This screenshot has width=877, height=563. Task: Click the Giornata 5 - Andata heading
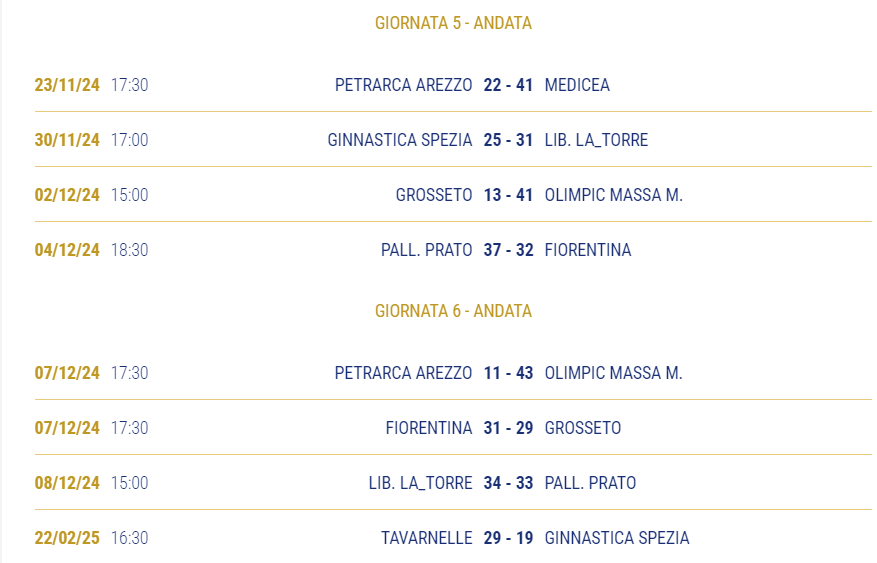tap(453, 23)
